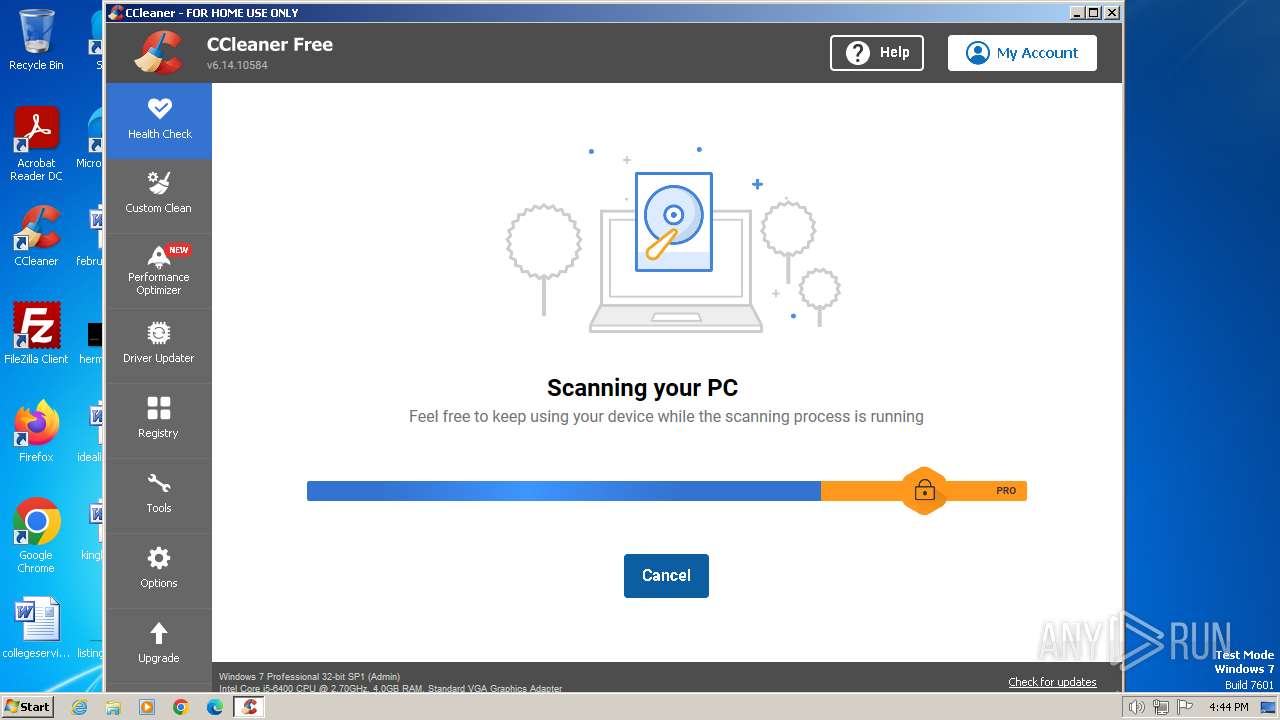This screenshot has height=720, width=1280.
Task: Open the media player taskbar icon
Action: [x=147, y=707]
